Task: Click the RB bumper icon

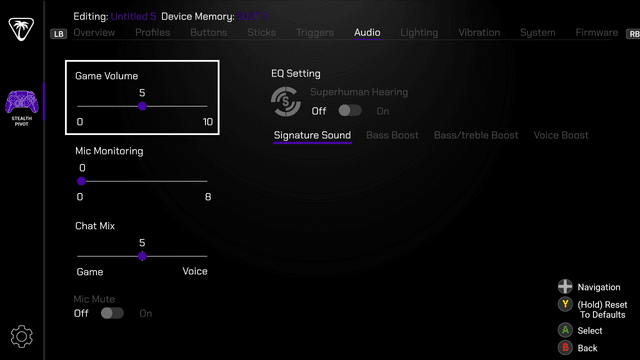Action: click(x=633, y=34)
